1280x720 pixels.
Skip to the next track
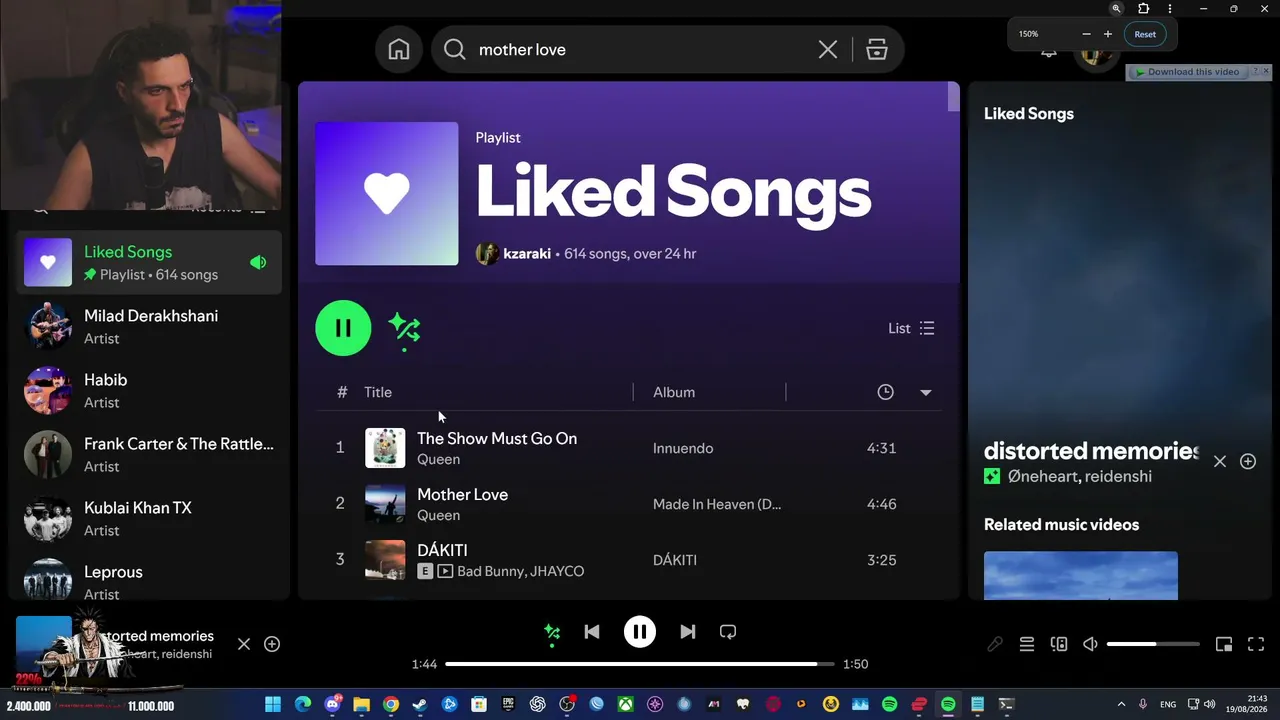click(x=688, y=632)
